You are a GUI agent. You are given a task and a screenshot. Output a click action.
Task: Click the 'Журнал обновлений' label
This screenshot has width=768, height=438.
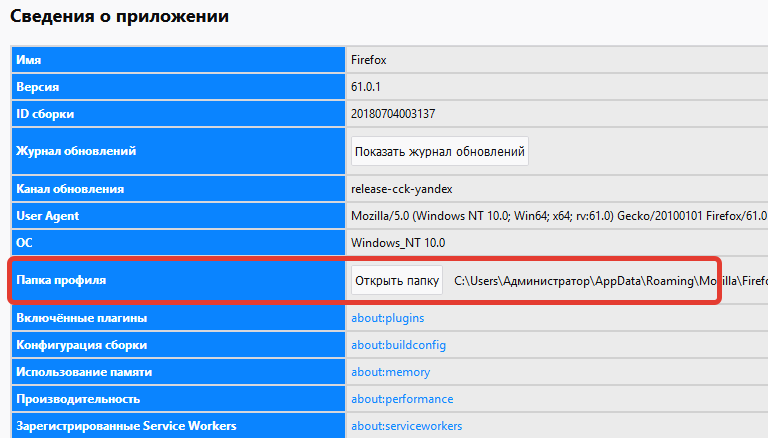[76, 151]
